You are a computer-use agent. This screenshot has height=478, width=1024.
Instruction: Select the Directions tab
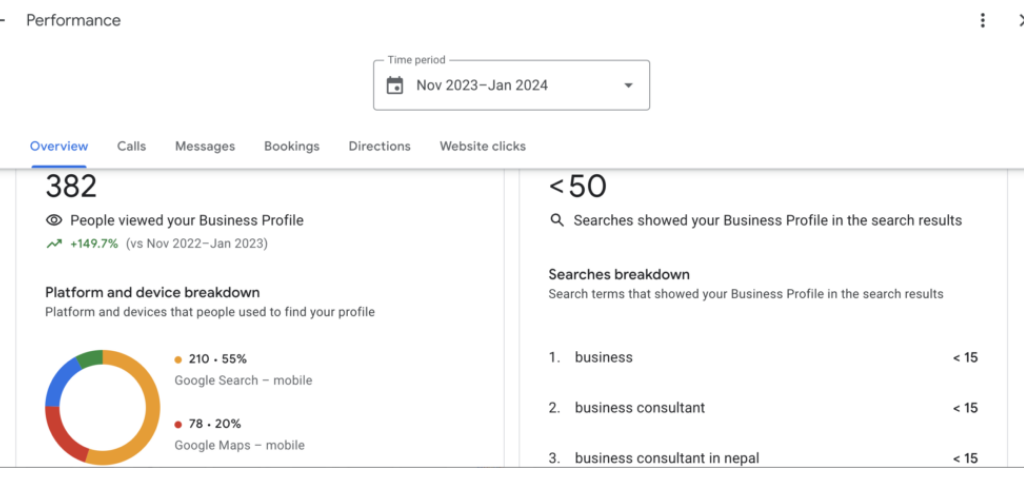(379, 146)
